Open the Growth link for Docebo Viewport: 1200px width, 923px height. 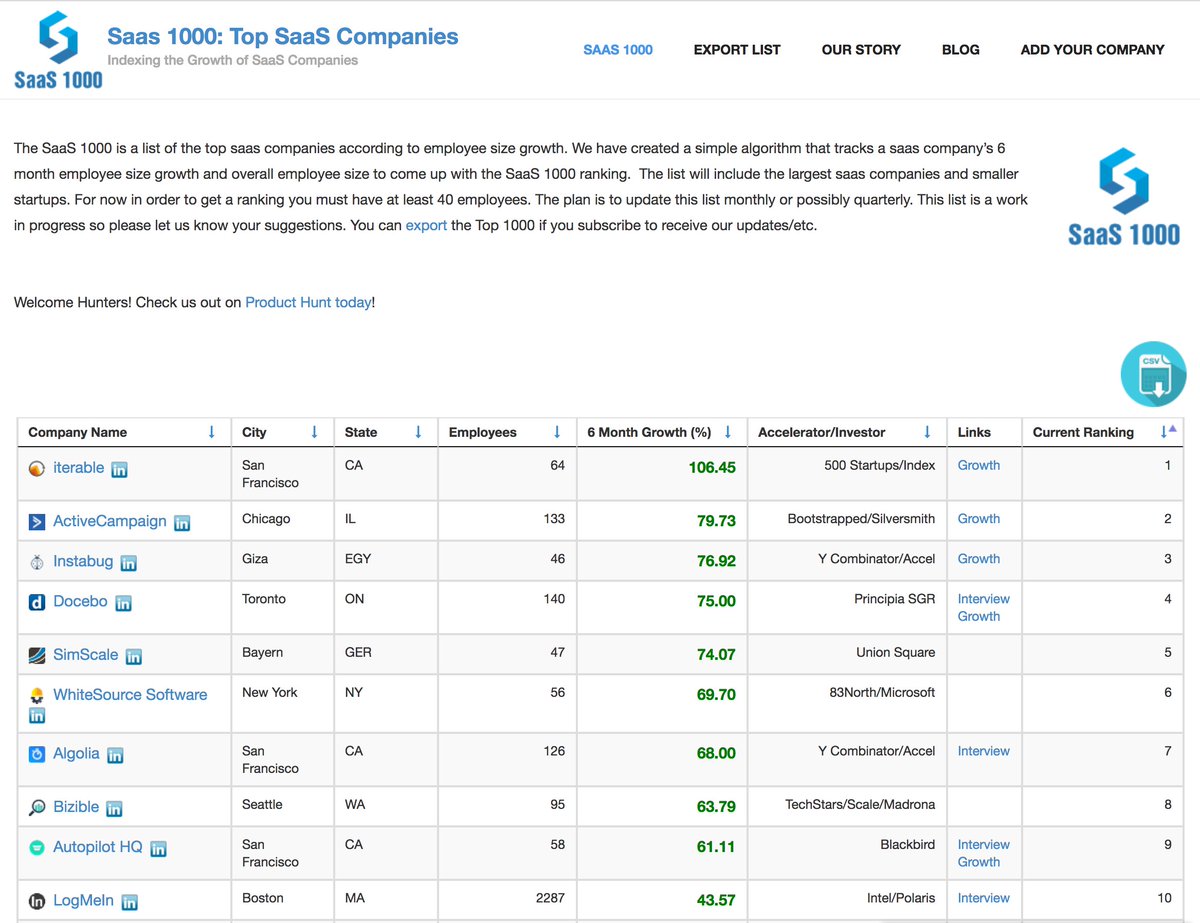(x=979, y=617)
